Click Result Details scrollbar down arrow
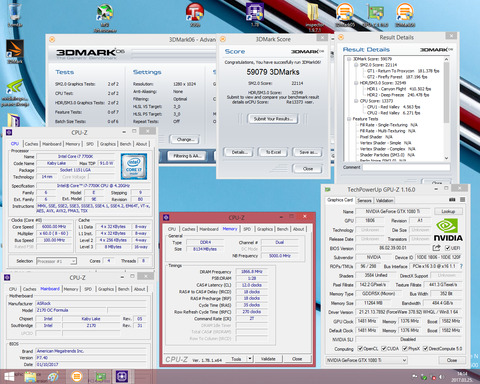This screenshot has height=384, width=480. coord(447,158)
